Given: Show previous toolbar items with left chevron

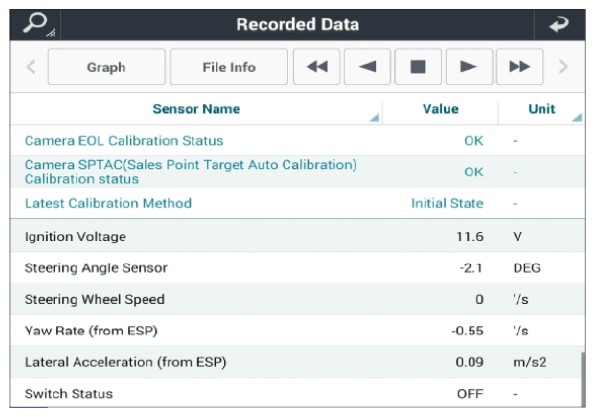Looking at the screenshot, I should pos(31,67).
